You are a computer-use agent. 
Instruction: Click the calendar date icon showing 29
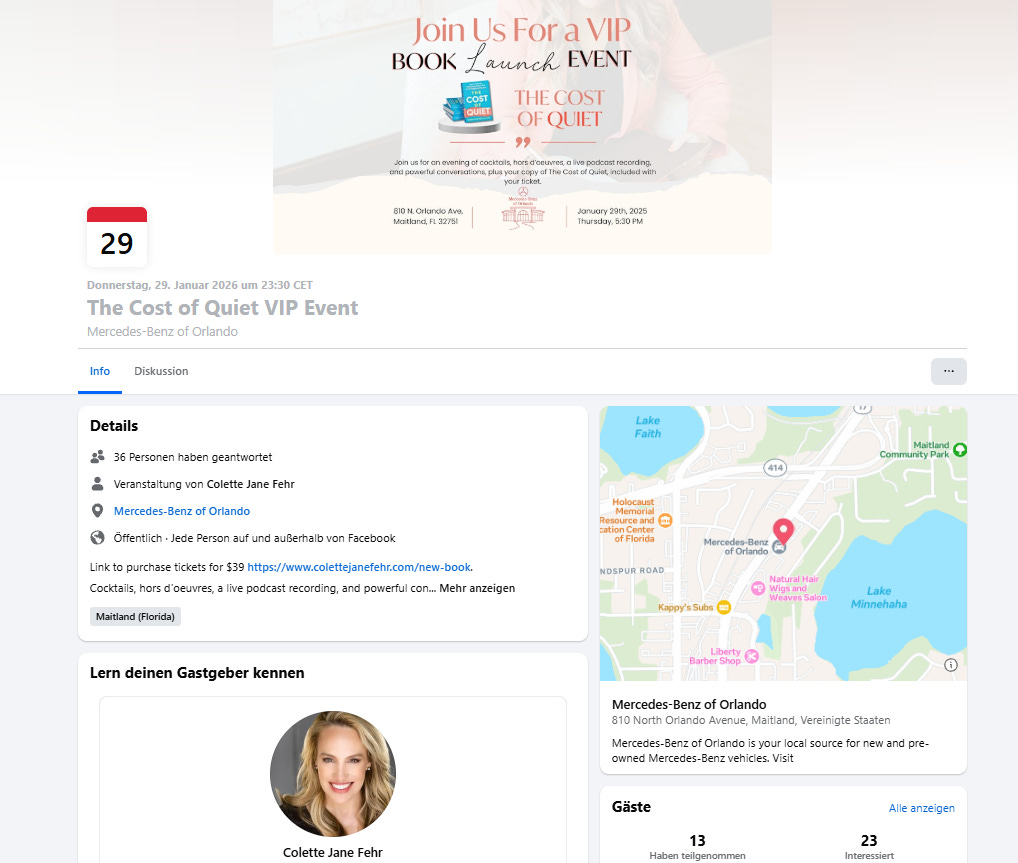(x=117, y=237)
